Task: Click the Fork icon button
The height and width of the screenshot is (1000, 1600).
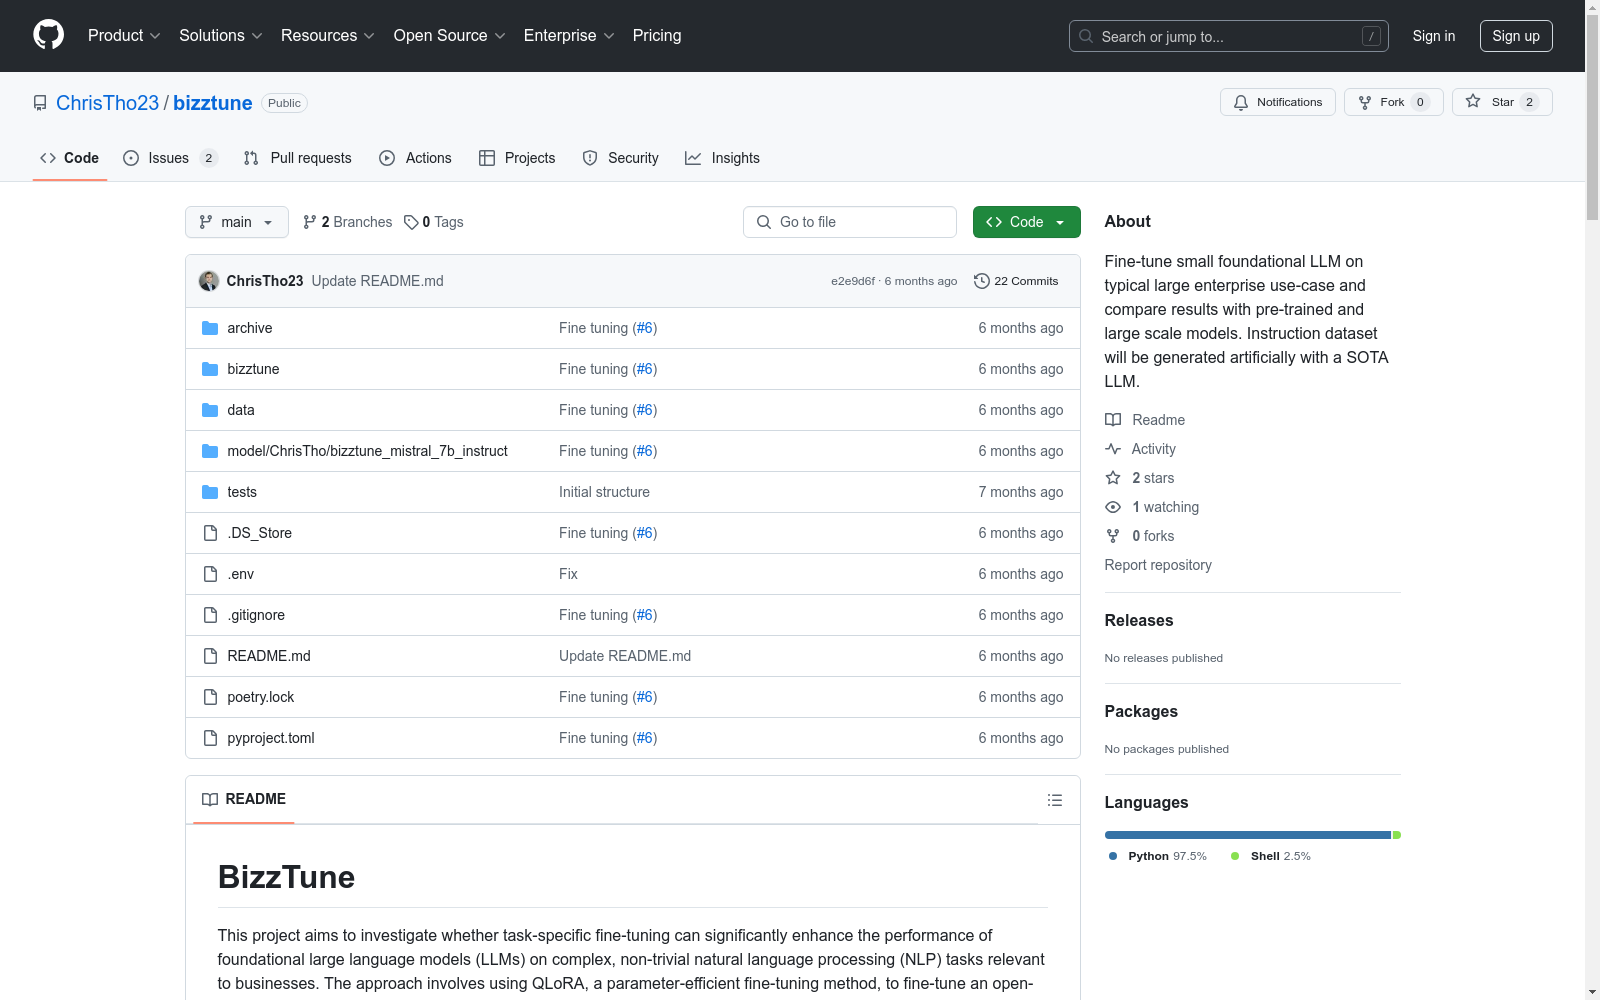Action: 1365,102
